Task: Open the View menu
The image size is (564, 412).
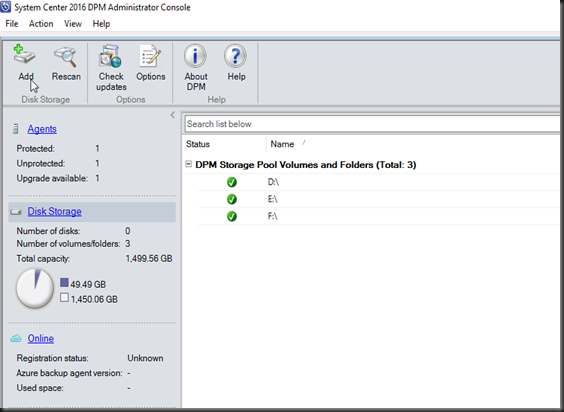Action: coord(73,24)
